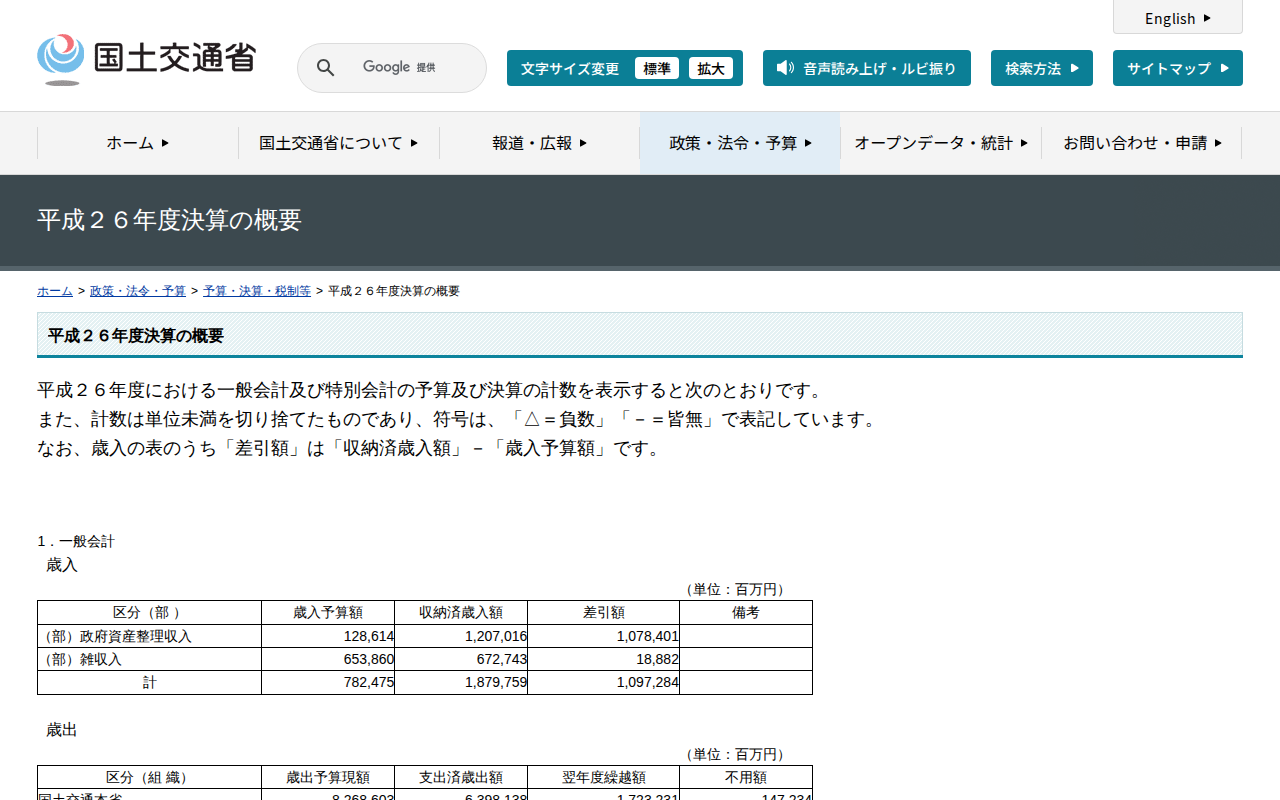
Task: Click the speaker audio reading icon
Action: pyautogui.click(x=785, y=68)
